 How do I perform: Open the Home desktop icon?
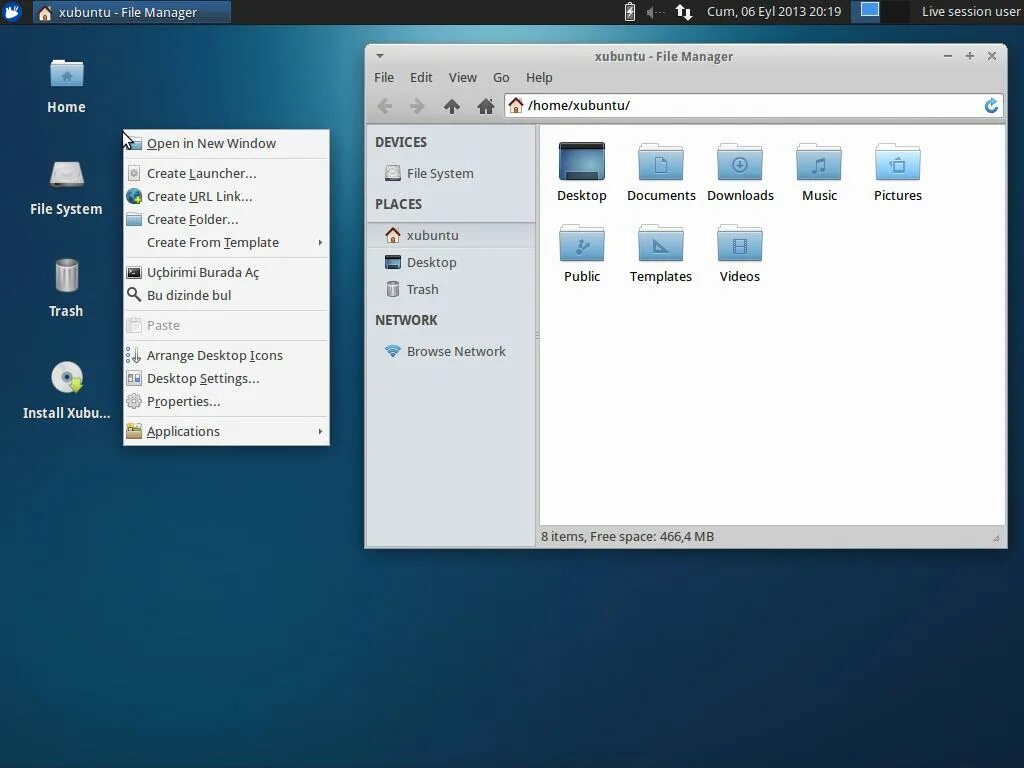point(66,85)
